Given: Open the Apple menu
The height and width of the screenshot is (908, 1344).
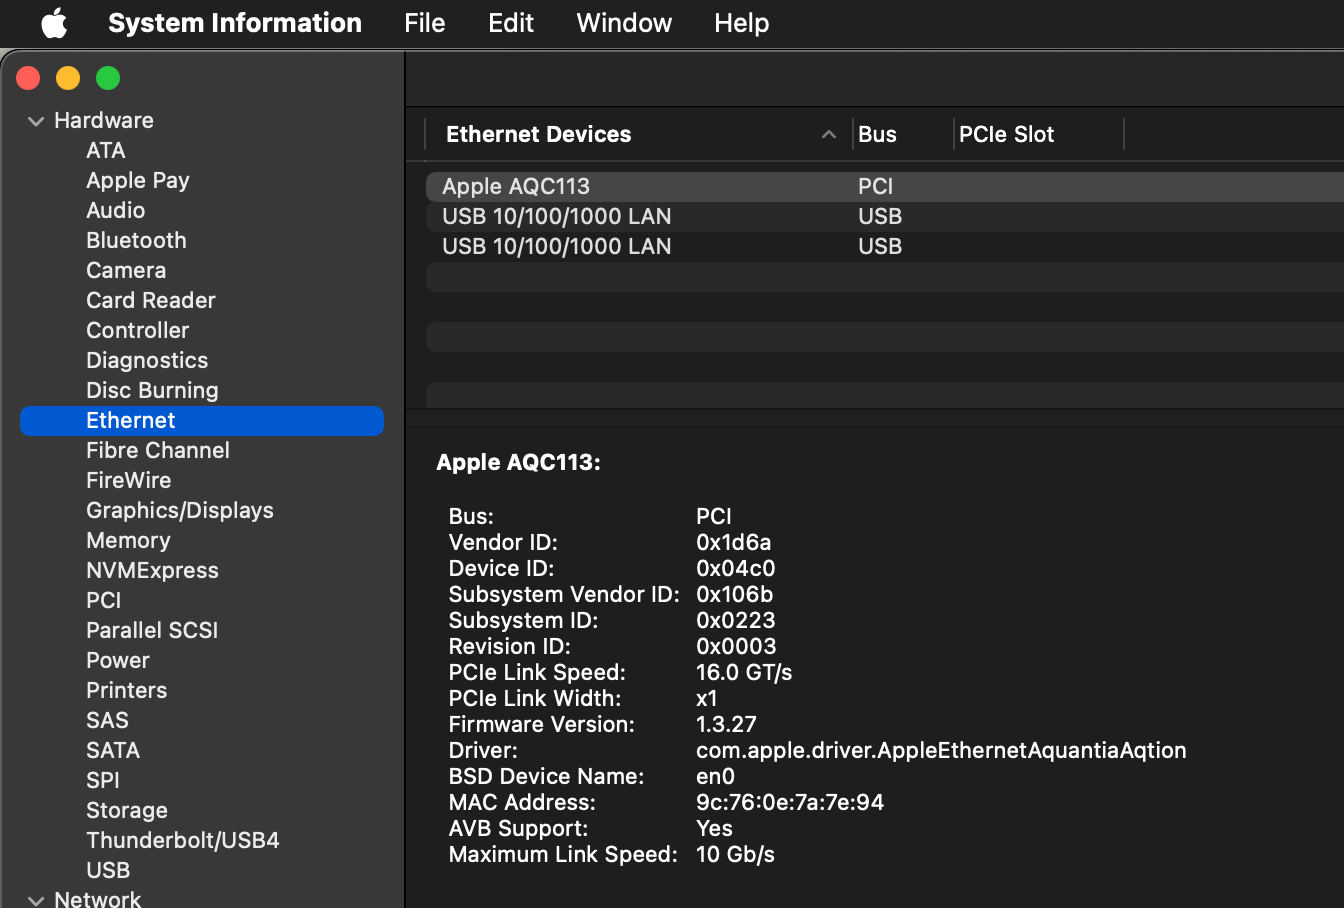Looking at the screenshot, I should [54, 23].
